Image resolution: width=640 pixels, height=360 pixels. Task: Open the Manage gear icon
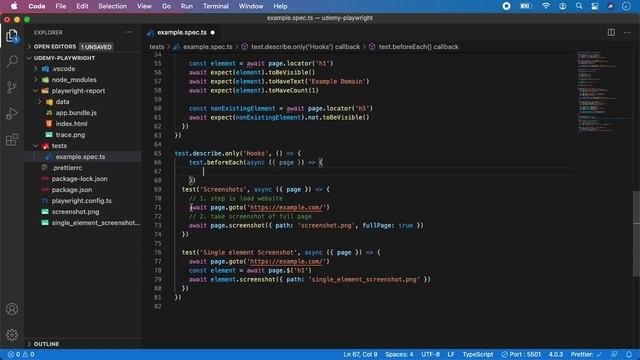[x=12, y=335]
